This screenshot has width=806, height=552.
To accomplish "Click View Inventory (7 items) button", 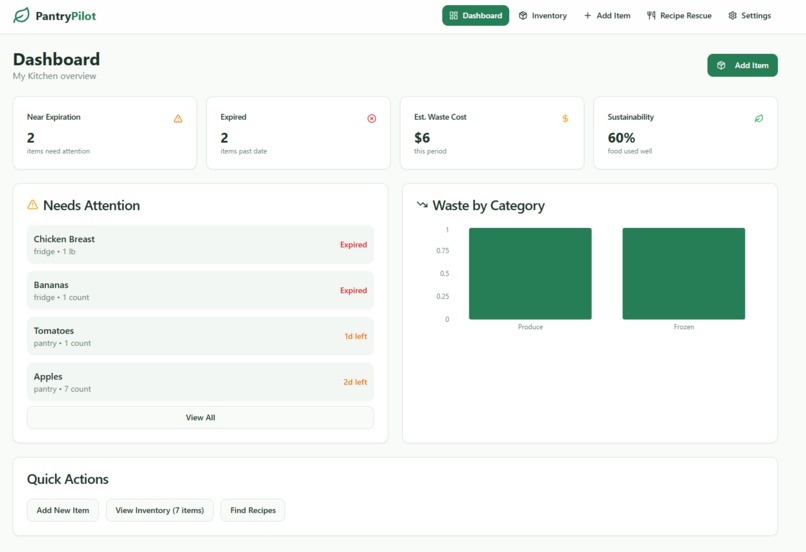I will (x=160, y=510).
